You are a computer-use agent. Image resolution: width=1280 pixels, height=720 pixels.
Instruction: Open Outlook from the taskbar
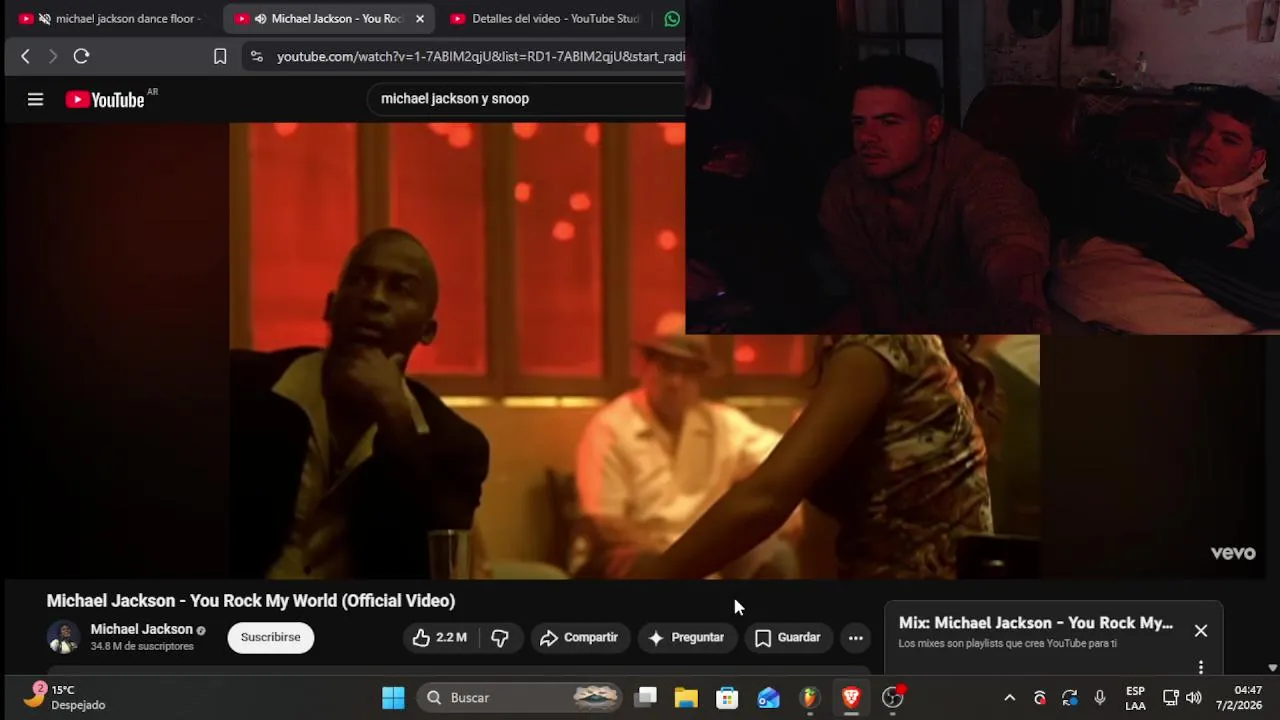coord(768,698)
